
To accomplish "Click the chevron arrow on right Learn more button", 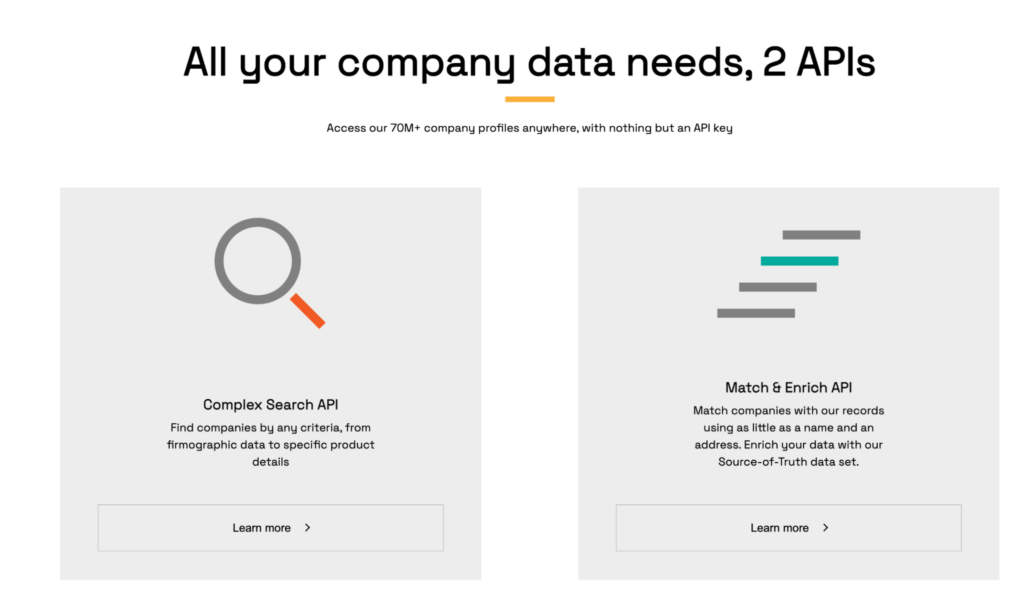I will 823,527.
